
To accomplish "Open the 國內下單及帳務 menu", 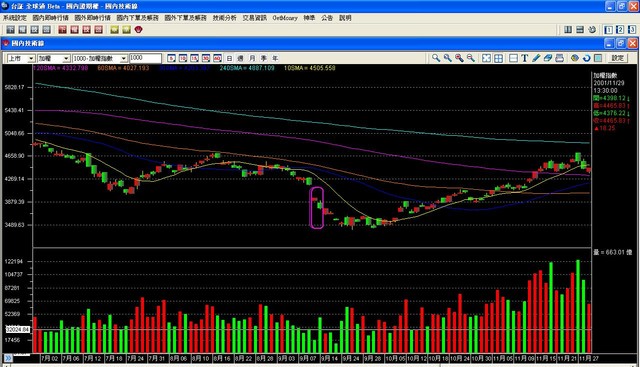I will tap(137, 18).
